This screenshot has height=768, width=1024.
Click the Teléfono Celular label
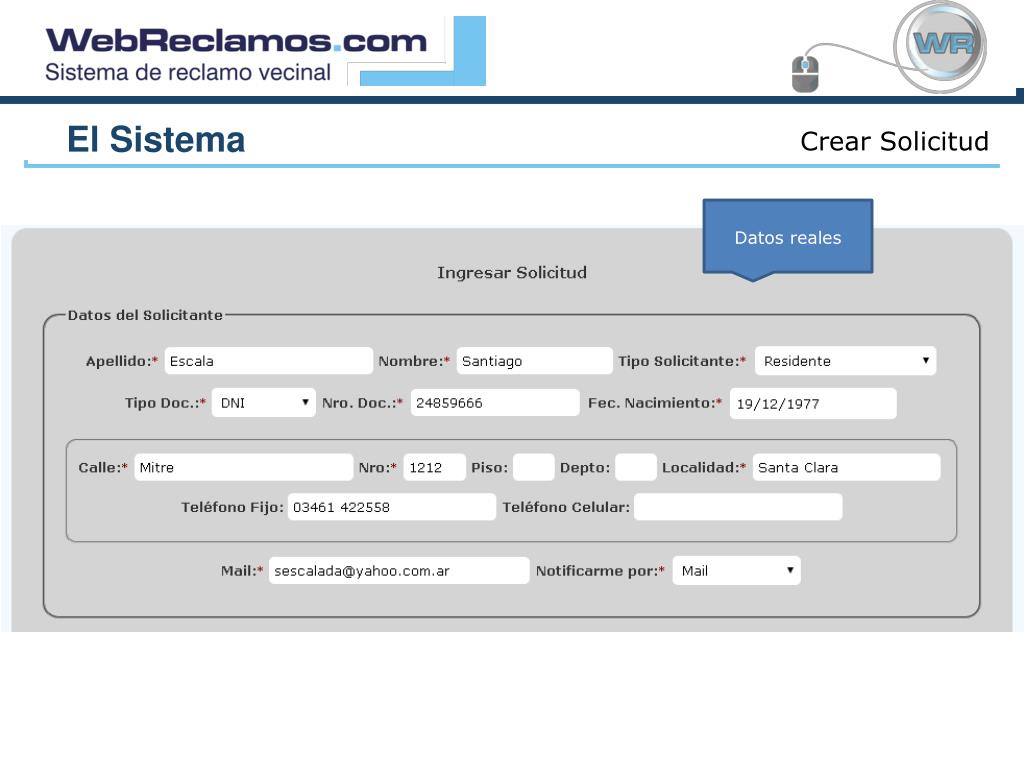tap(566, 507)
